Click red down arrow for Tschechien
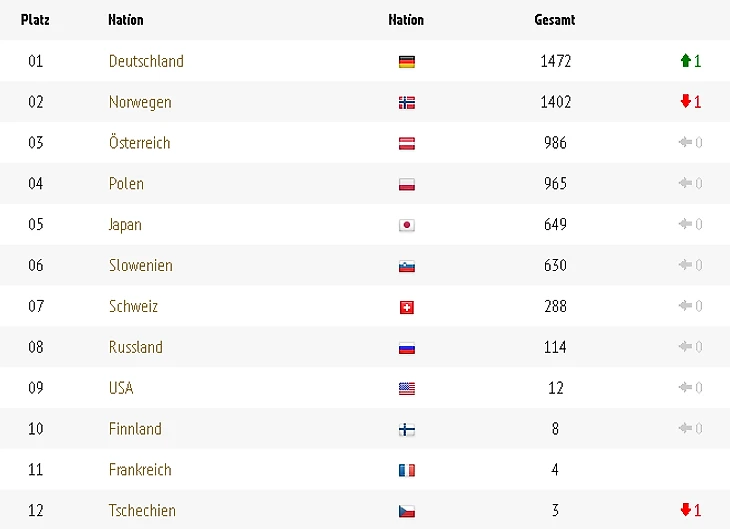 point(685,509)
